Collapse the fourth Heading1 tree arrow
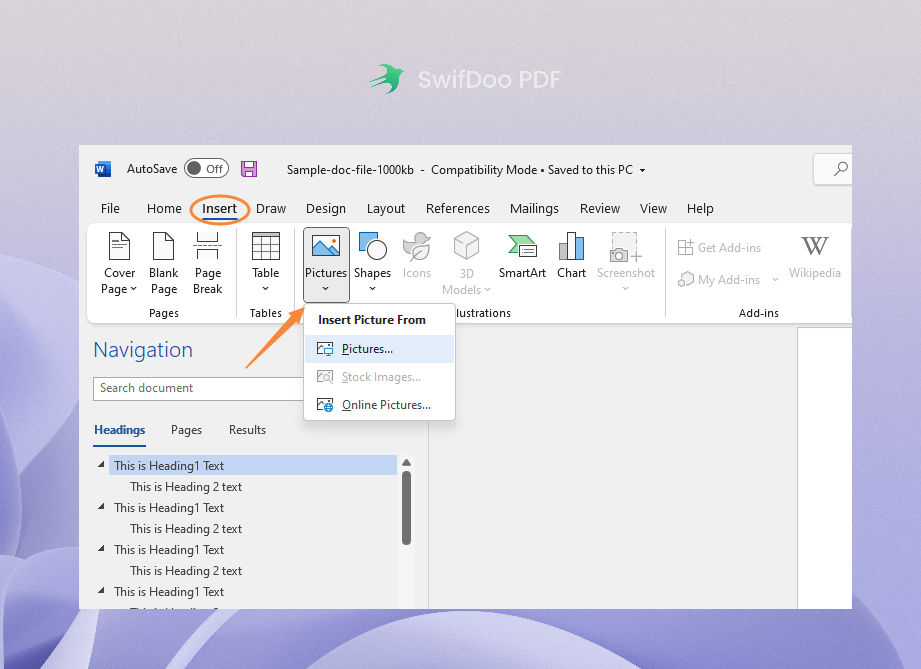The height and width of the screenshot is (669, 921). pos(101,590)
